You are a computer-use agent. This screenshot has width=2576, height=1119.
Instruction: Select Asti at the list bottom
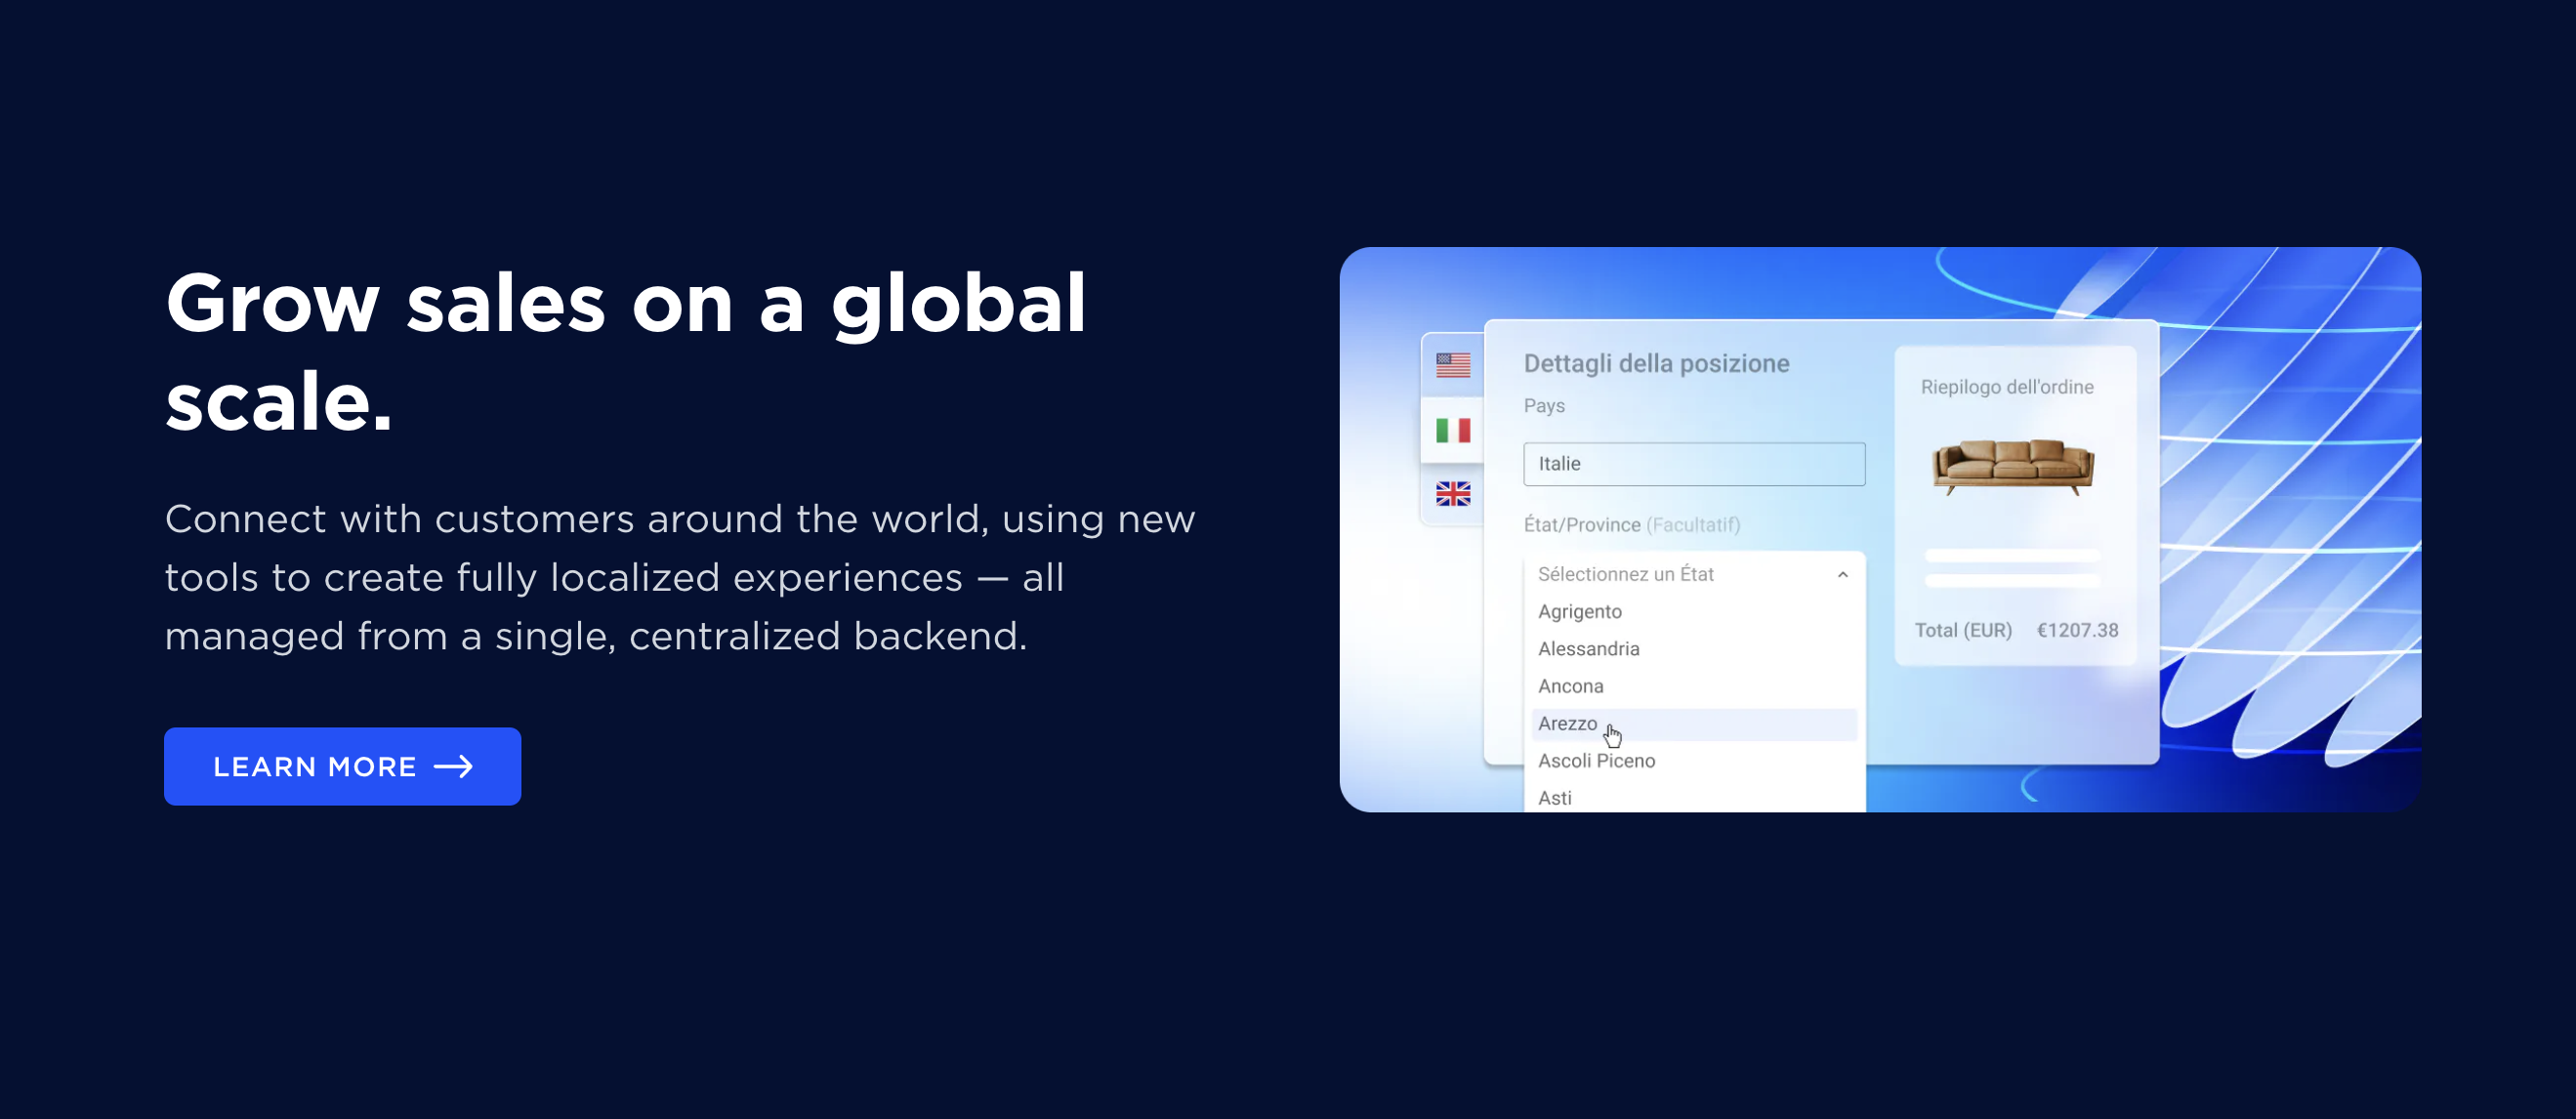click(x=1554, y=797)
